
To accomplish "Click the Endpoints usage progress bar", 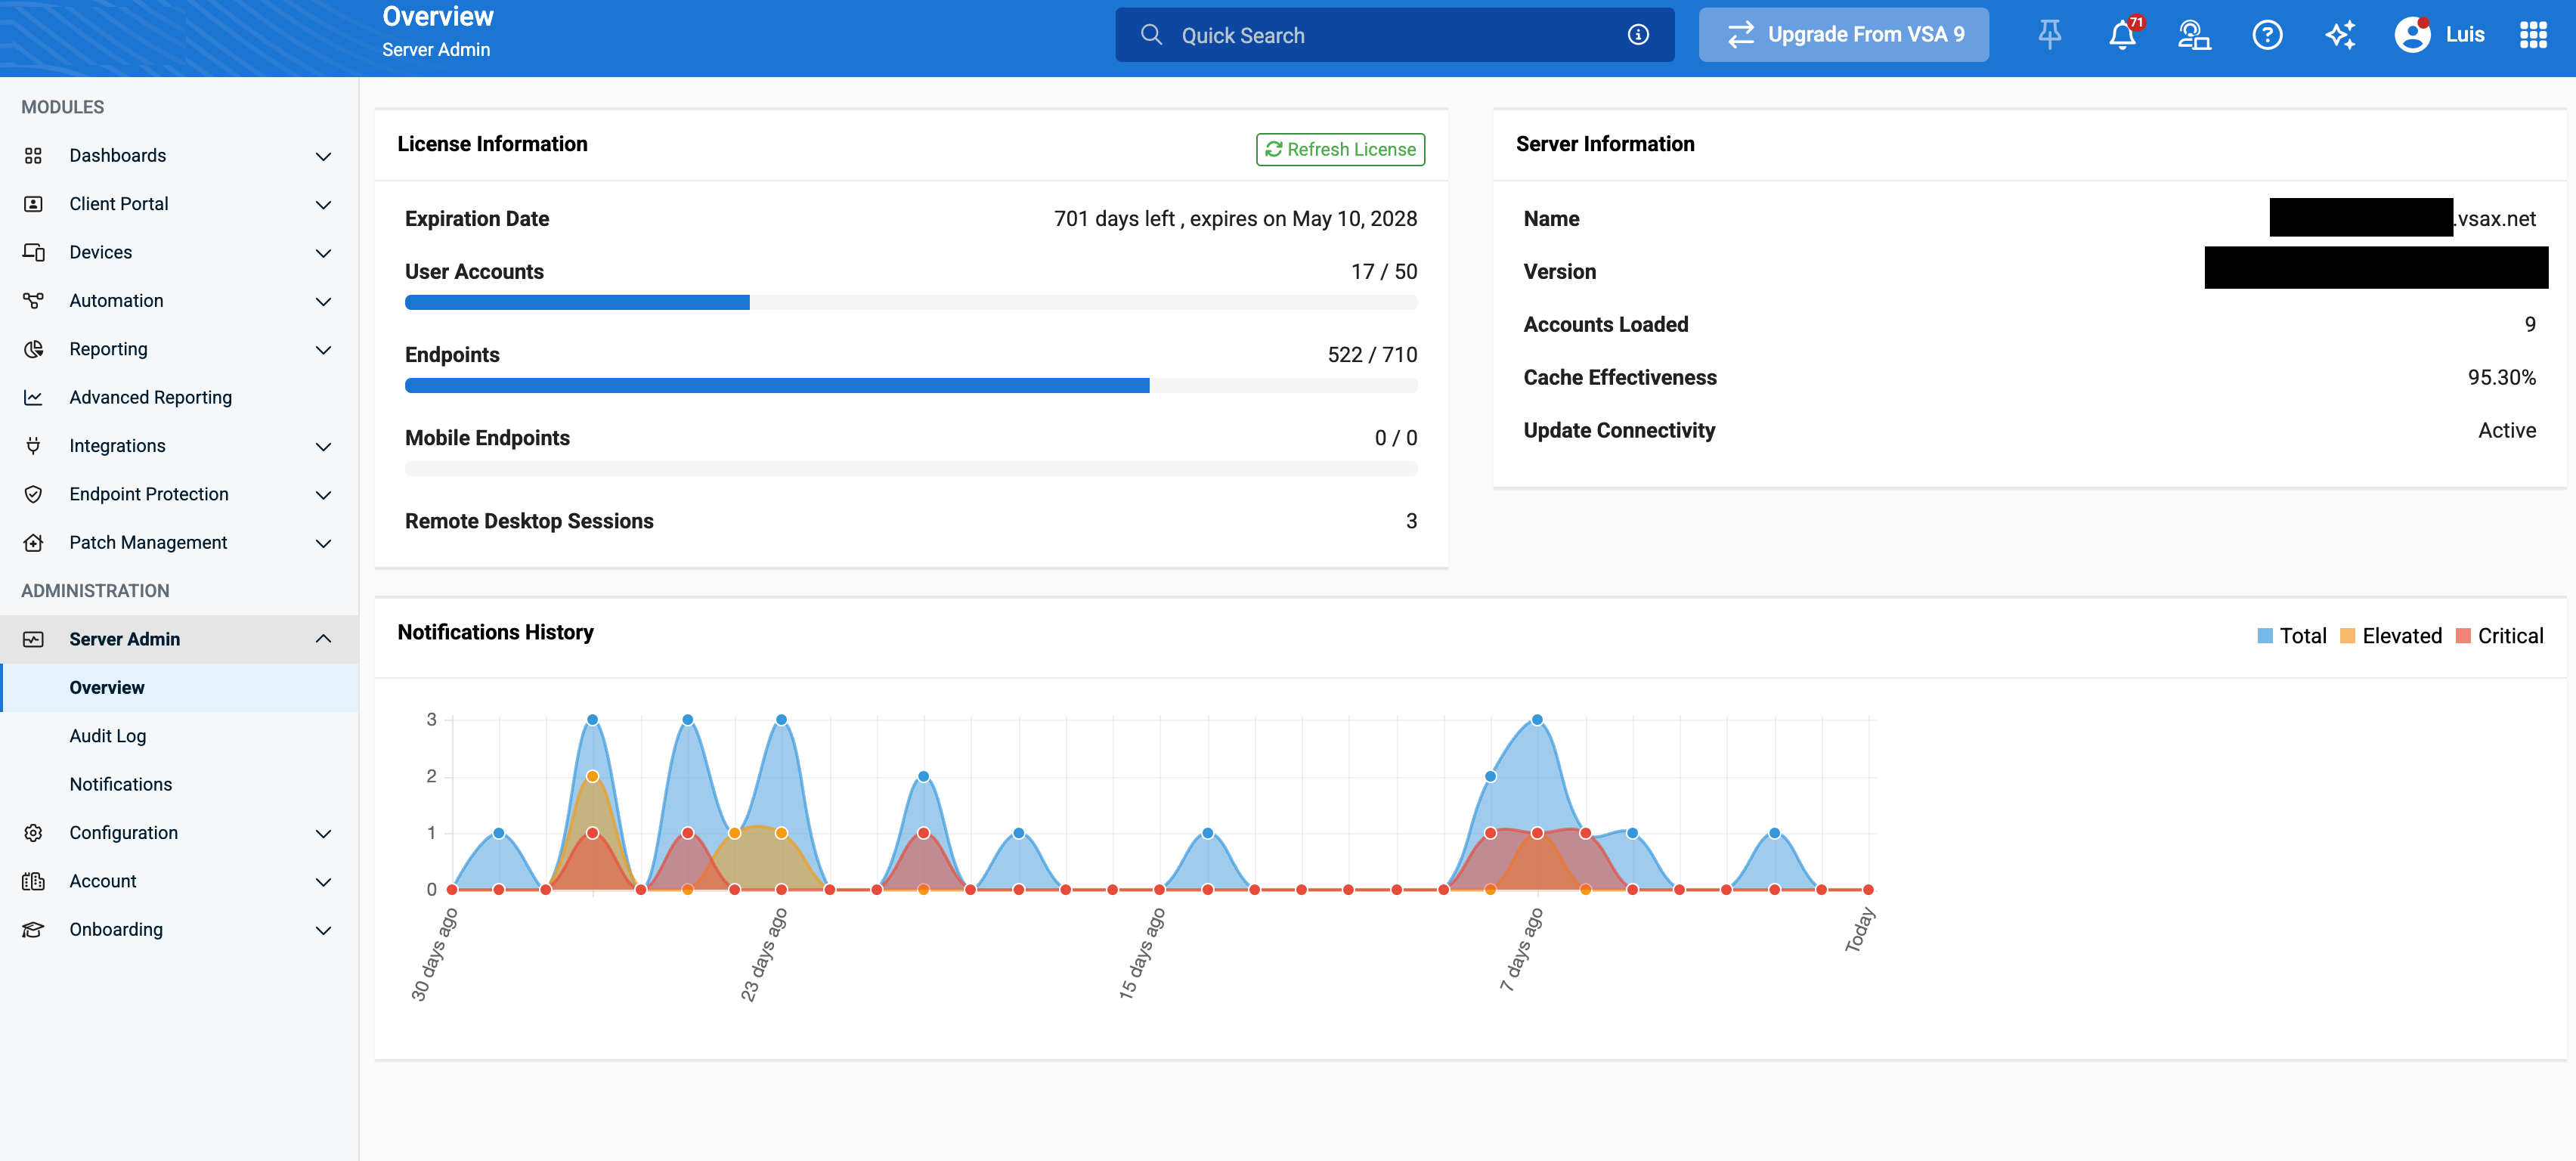I will pos(911,386).
